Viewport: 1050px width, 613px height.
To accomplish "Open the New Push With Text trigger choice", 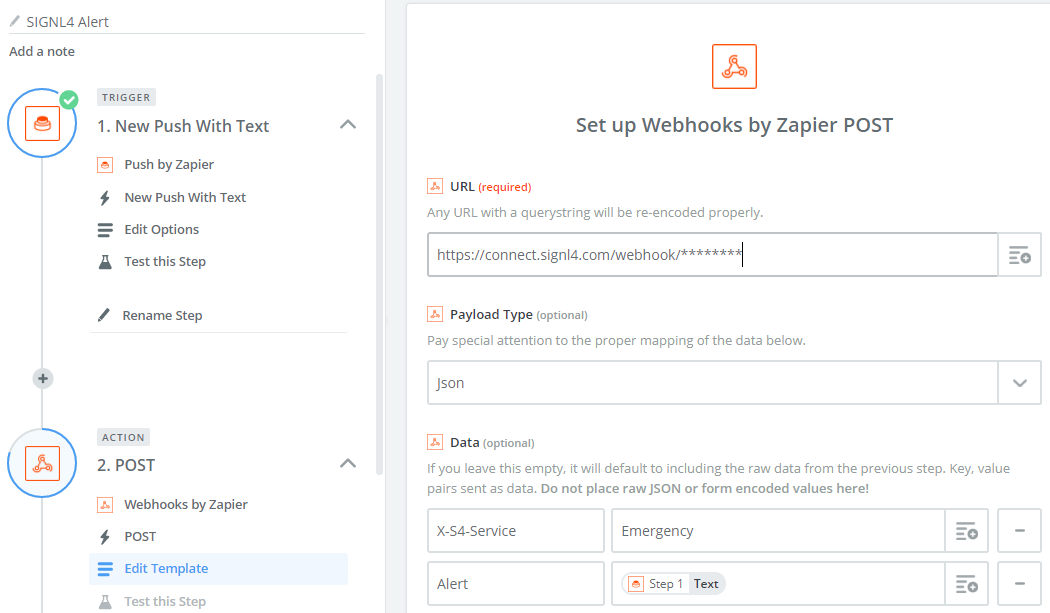I will coord(185,198).
